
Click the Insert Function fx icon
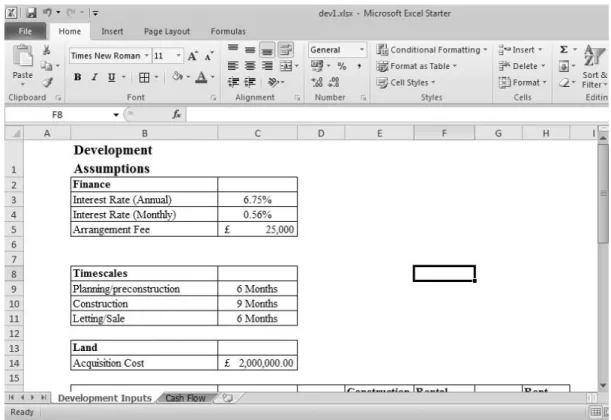point(177,114)
